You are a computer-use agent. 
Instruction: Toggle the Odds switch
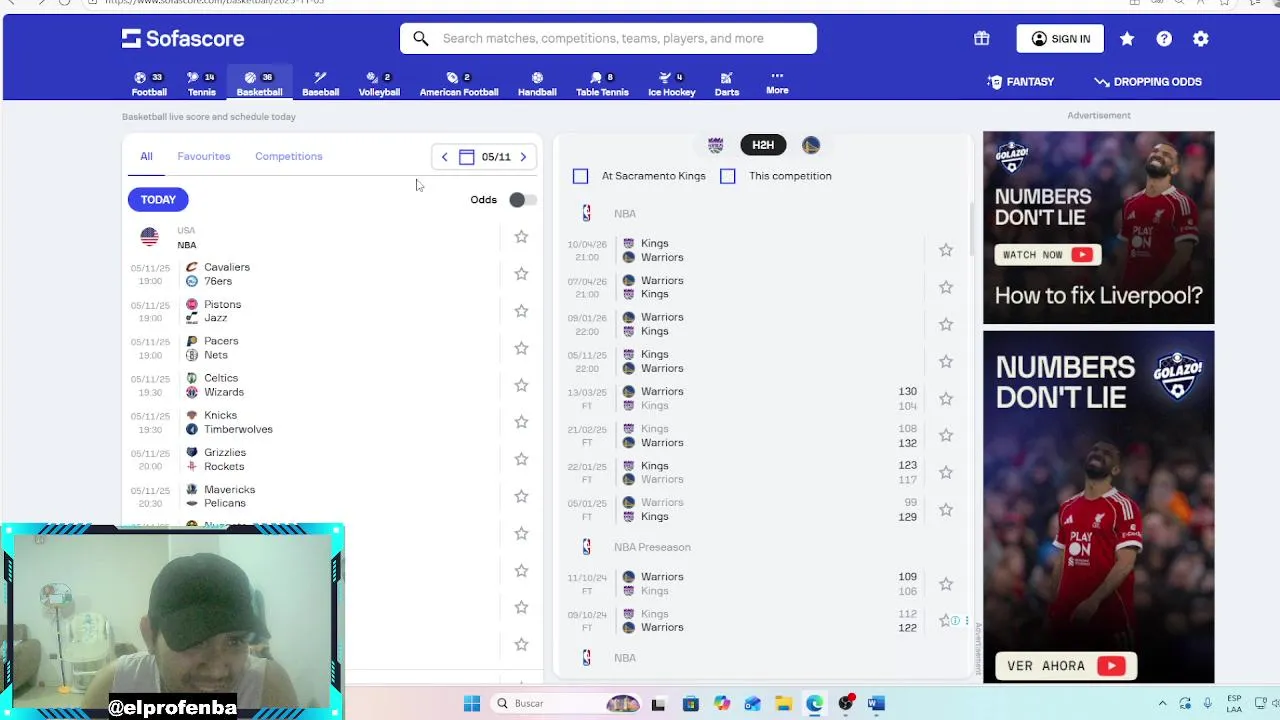[x=522, y=200]
